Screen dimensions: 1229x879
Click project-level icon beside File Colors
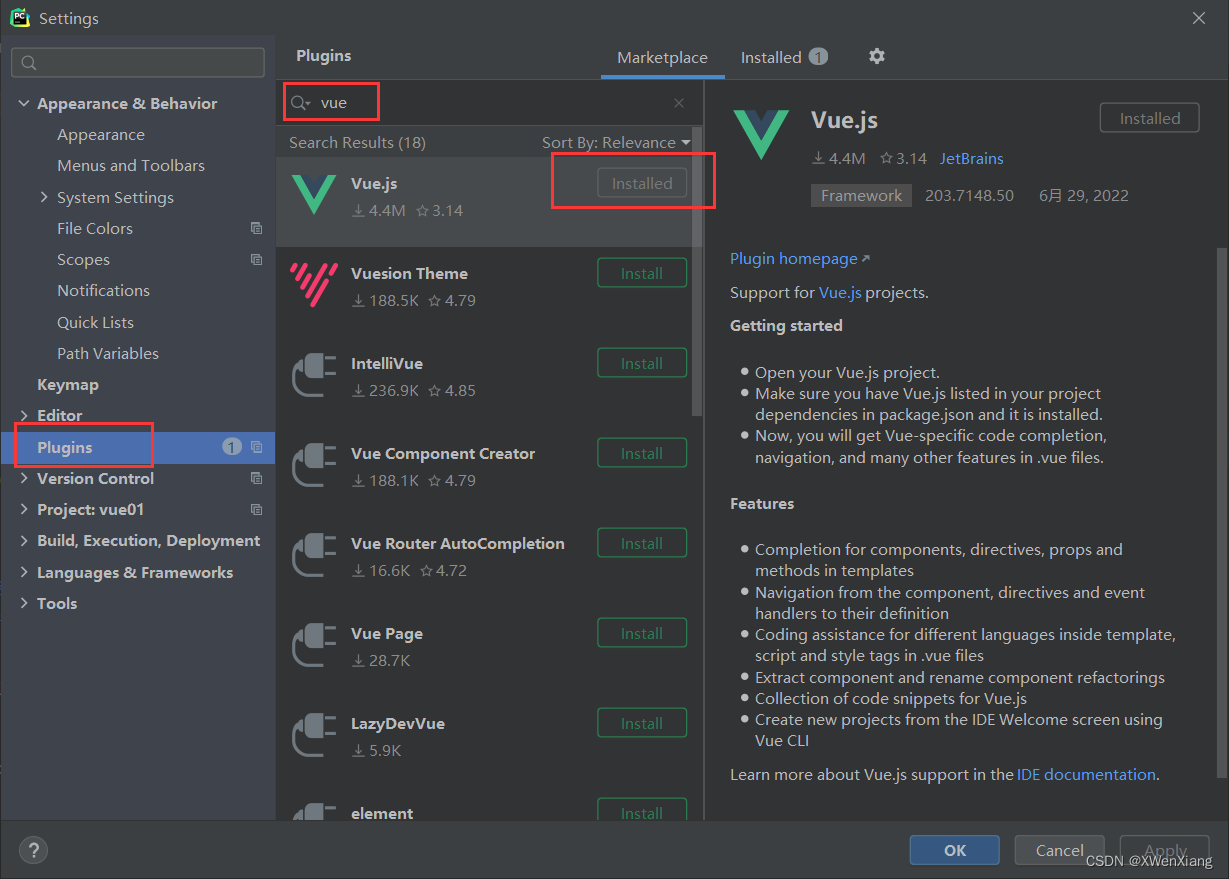[x=256, y=228]
